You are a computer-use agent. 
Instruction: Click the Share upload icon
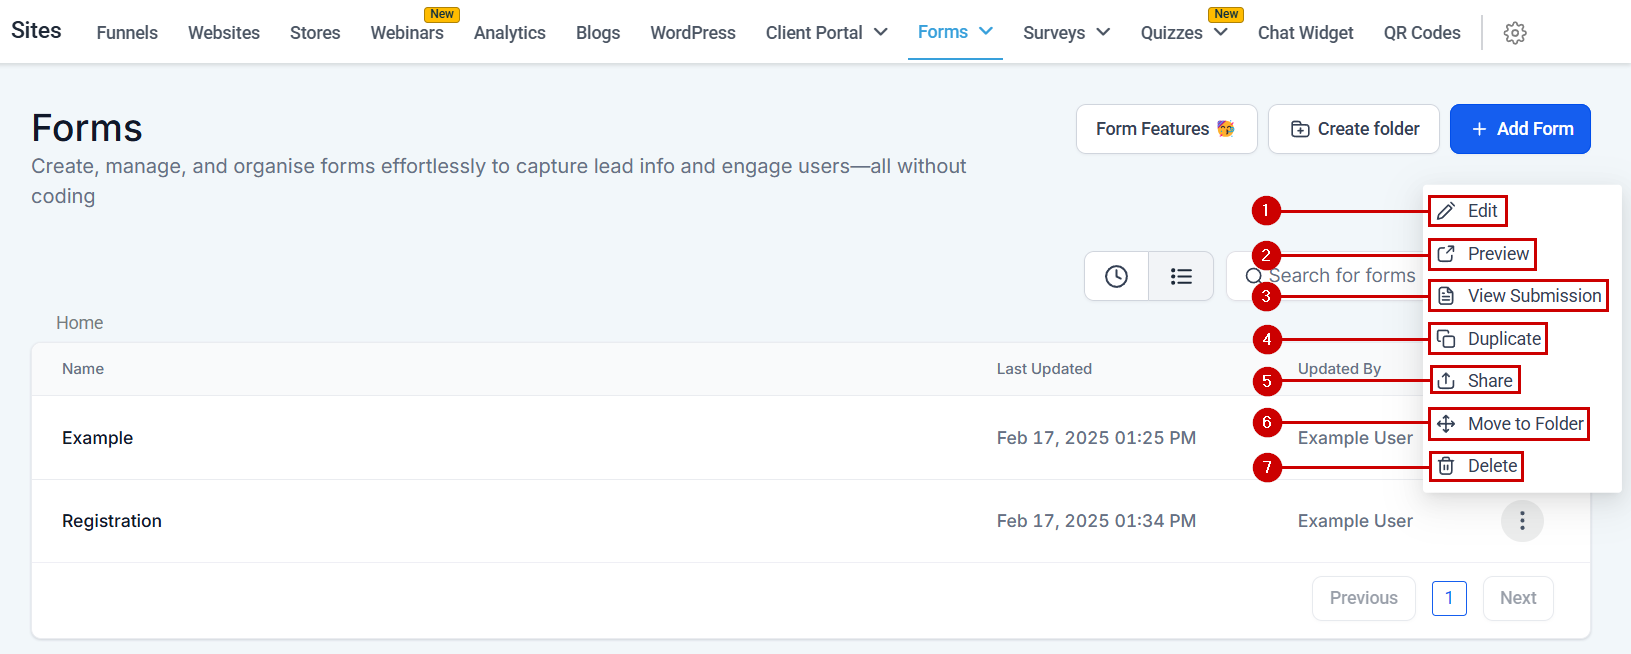click(x=1446, y=381)
